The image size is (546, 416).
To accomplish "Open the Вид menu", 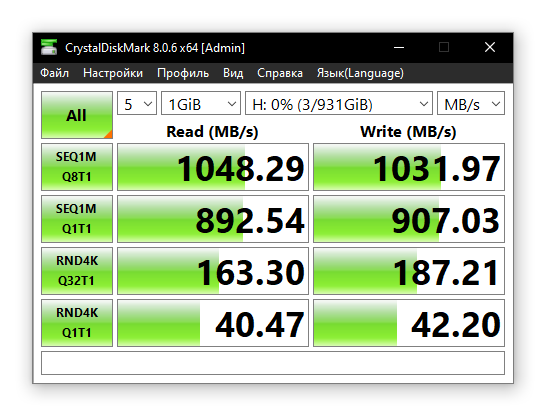I will tap(233, 73).
